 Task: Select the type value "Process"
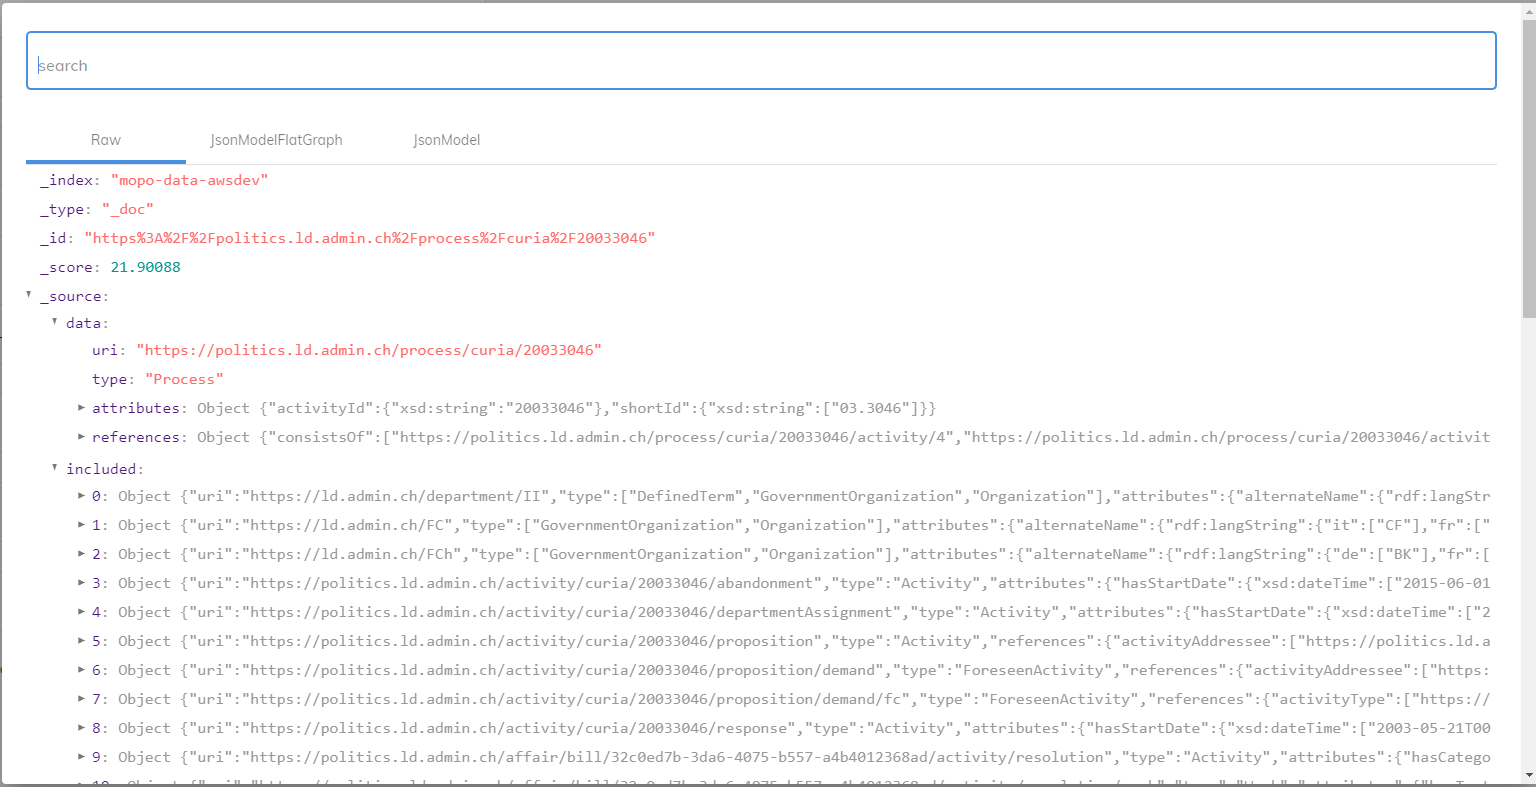point(185,379)
